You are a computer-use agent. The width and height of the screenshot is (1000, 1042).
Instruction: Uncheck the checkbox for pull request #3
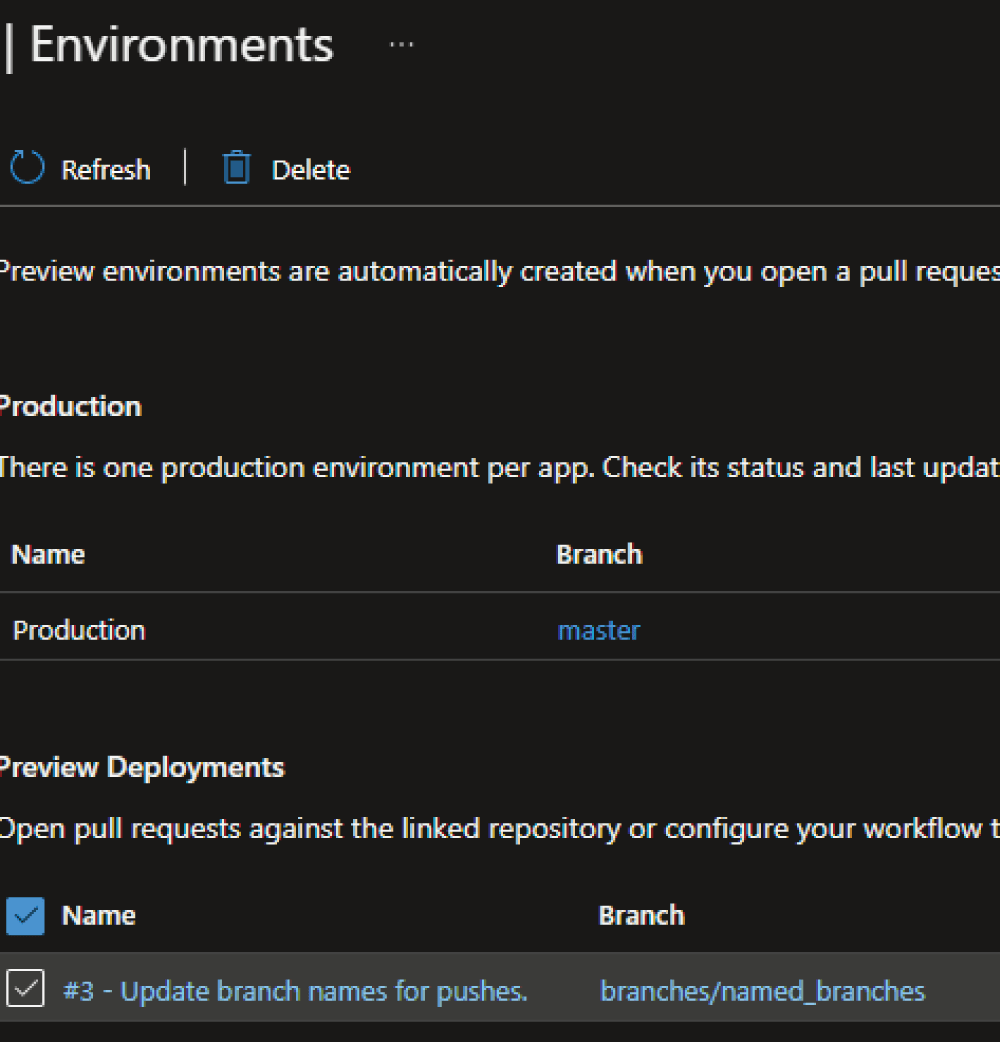coord(25,990)
